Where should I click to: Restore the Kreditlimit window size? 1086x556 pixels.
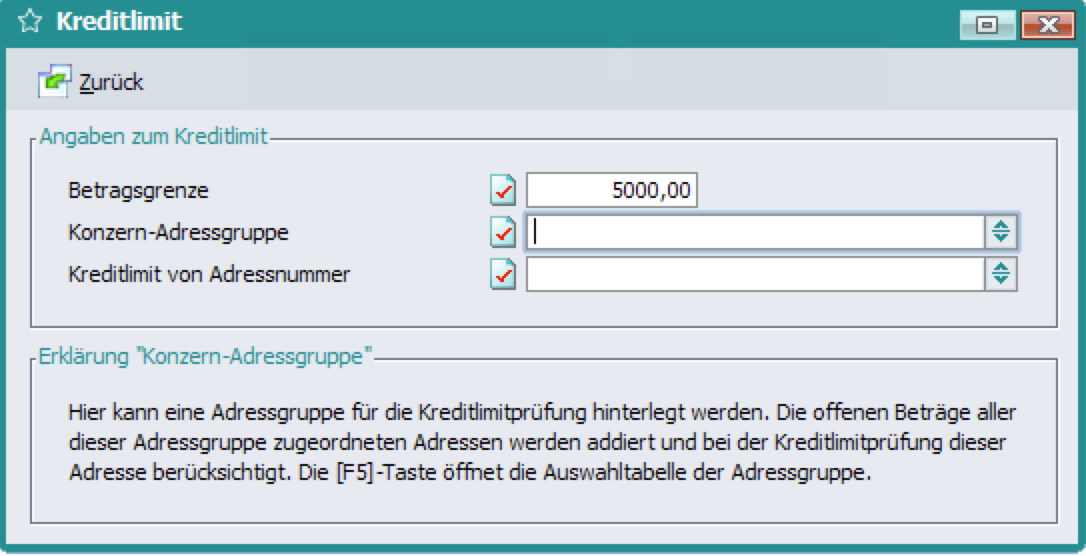(987, 25)
